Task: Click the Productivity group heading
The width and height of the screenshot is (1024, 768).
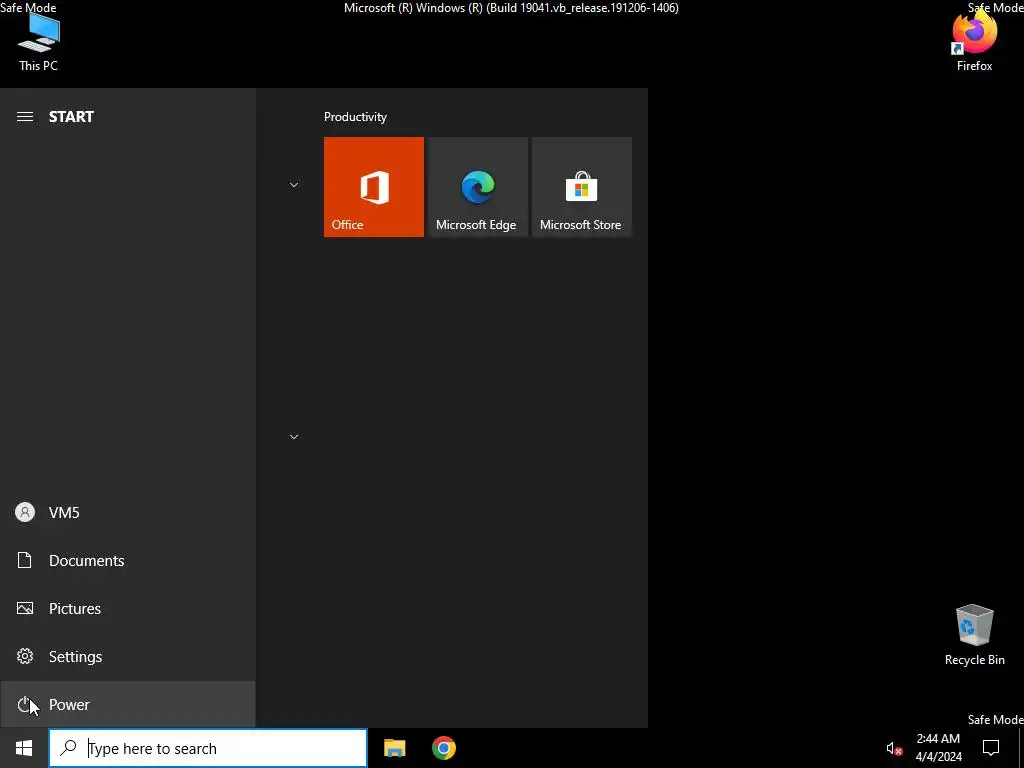Action: point(355,117)
